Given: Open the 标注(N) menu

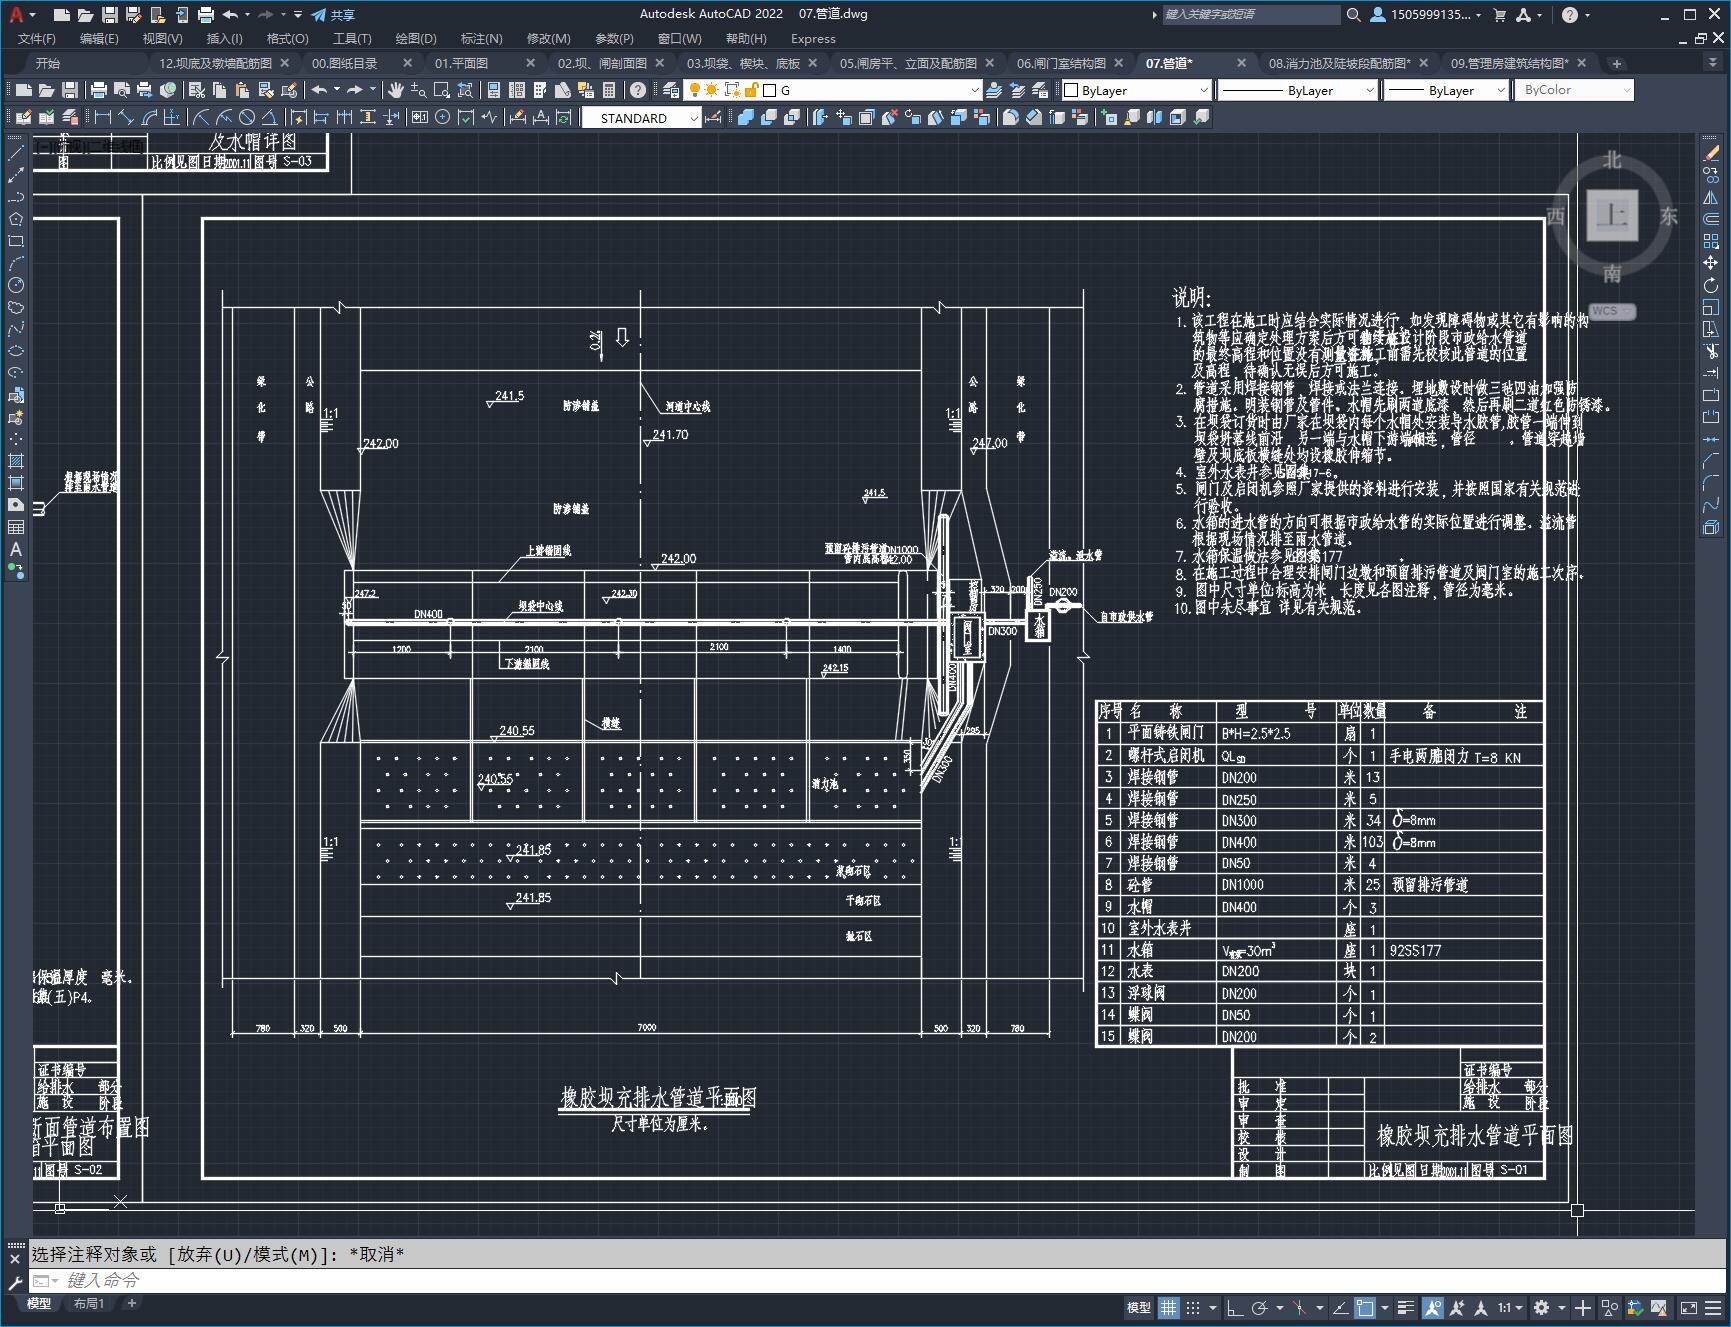Looking at the screenshot, I should tap(481, 39).
